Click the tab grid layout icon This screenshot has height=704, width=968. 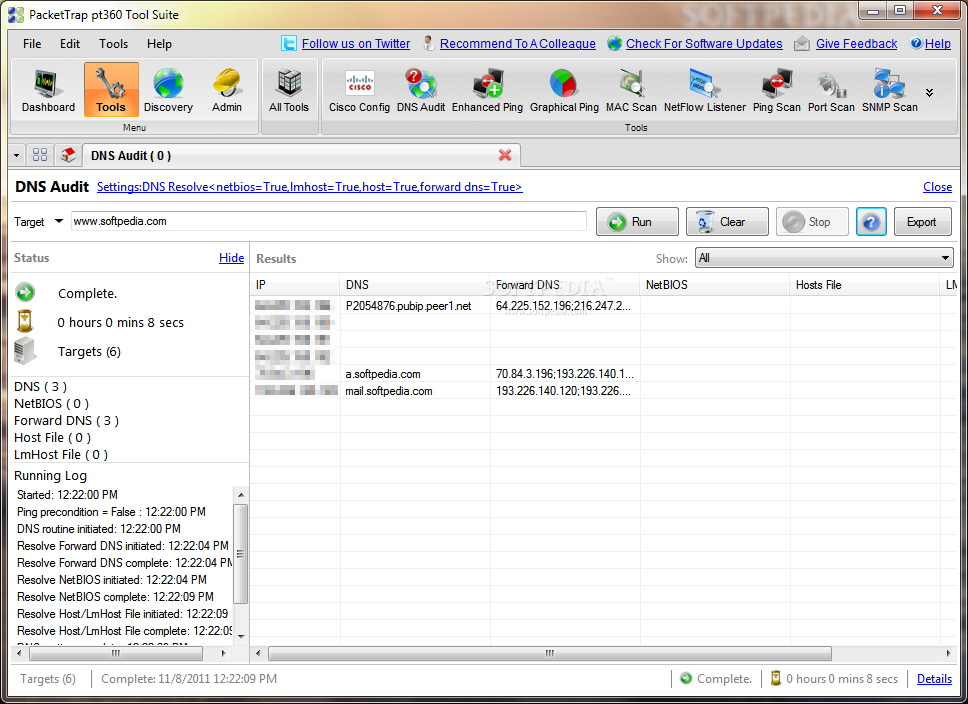click(x=40, y=155)
